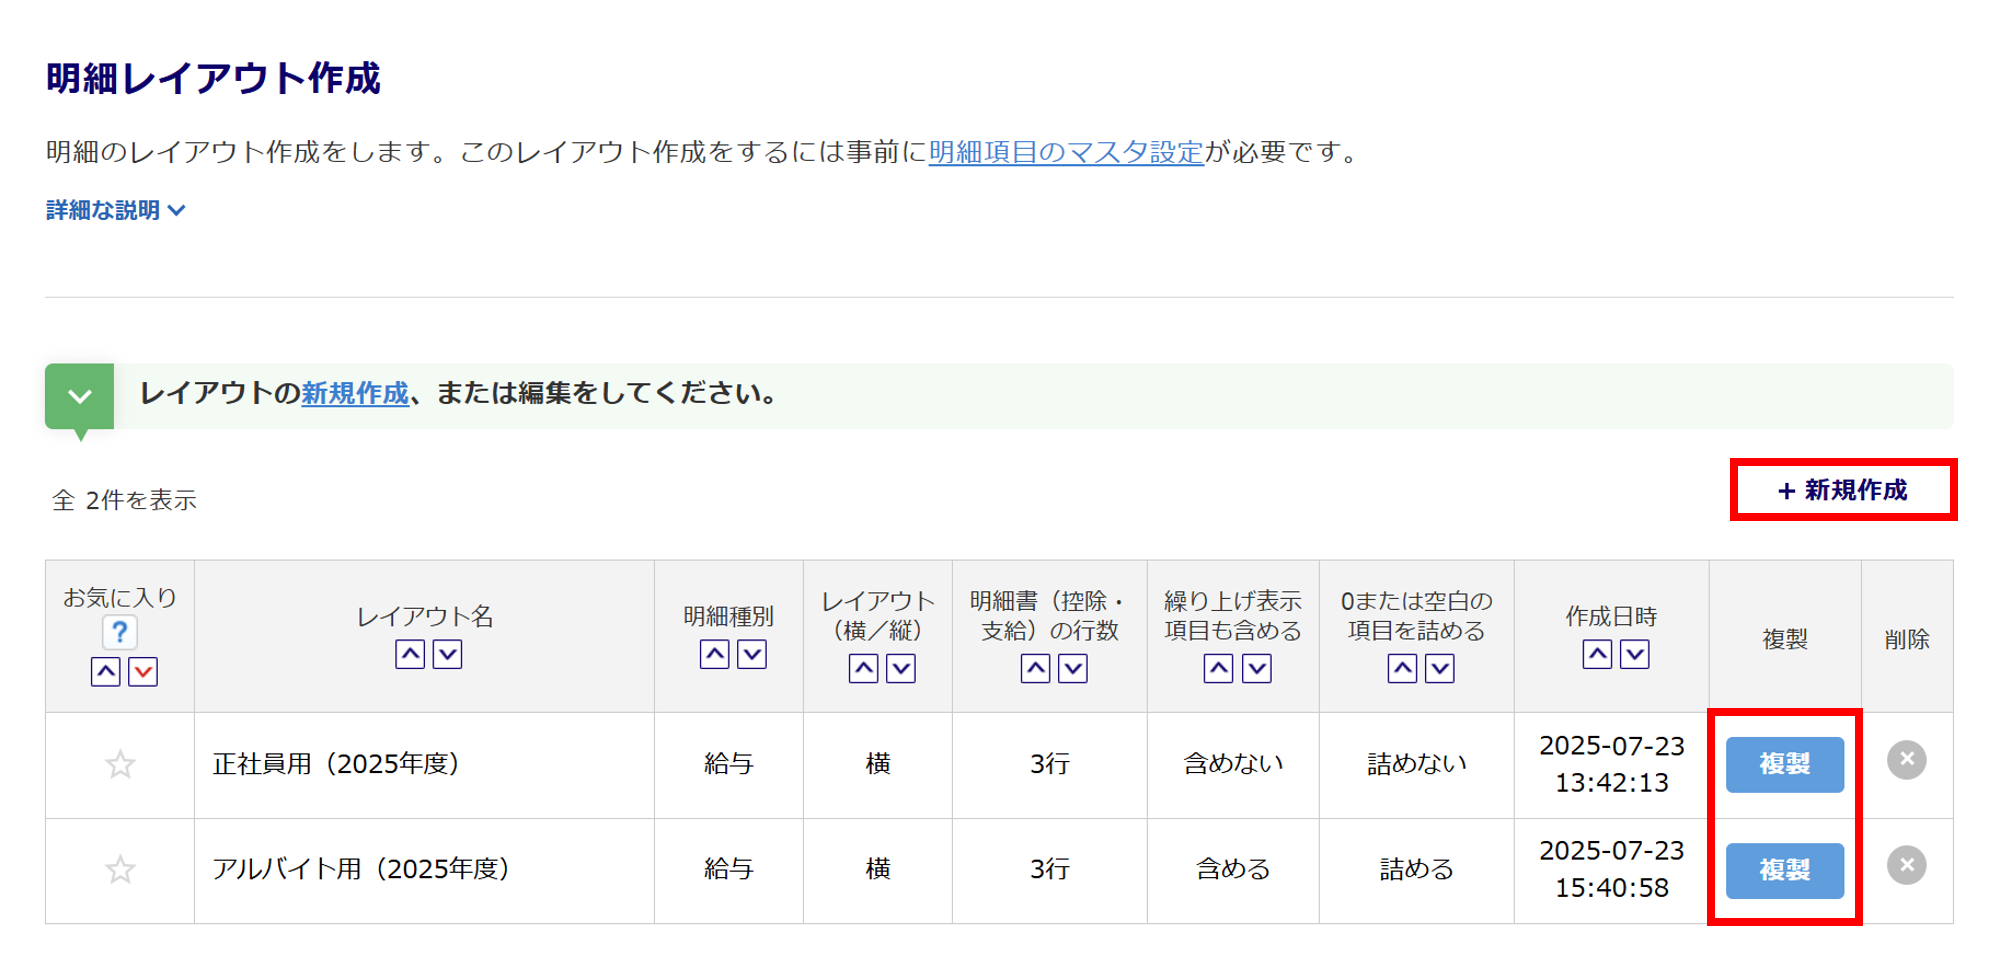
Task: Sort 作成日時 column descending
Action: pos(1634,654)
